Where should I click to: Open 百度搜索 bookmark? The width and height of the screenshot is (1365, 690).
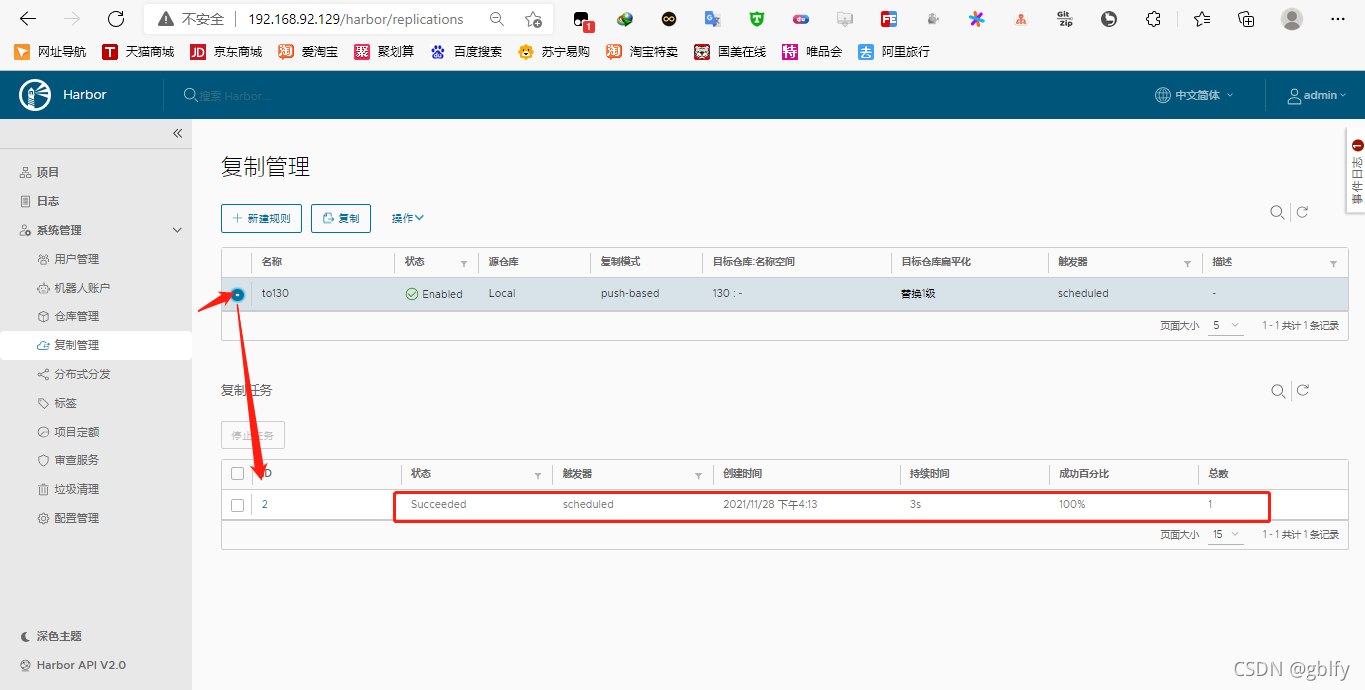(x=466, y=52)
